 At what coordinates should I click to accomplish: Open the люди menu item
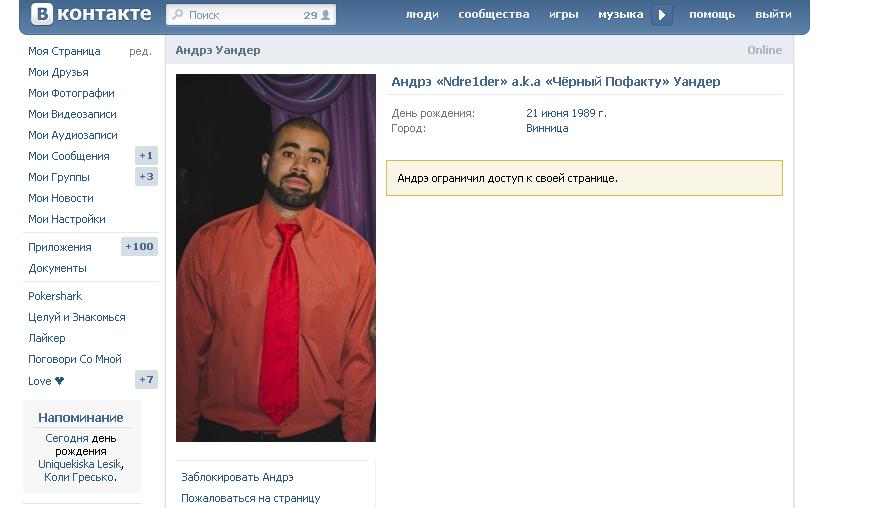click(422, 14)
